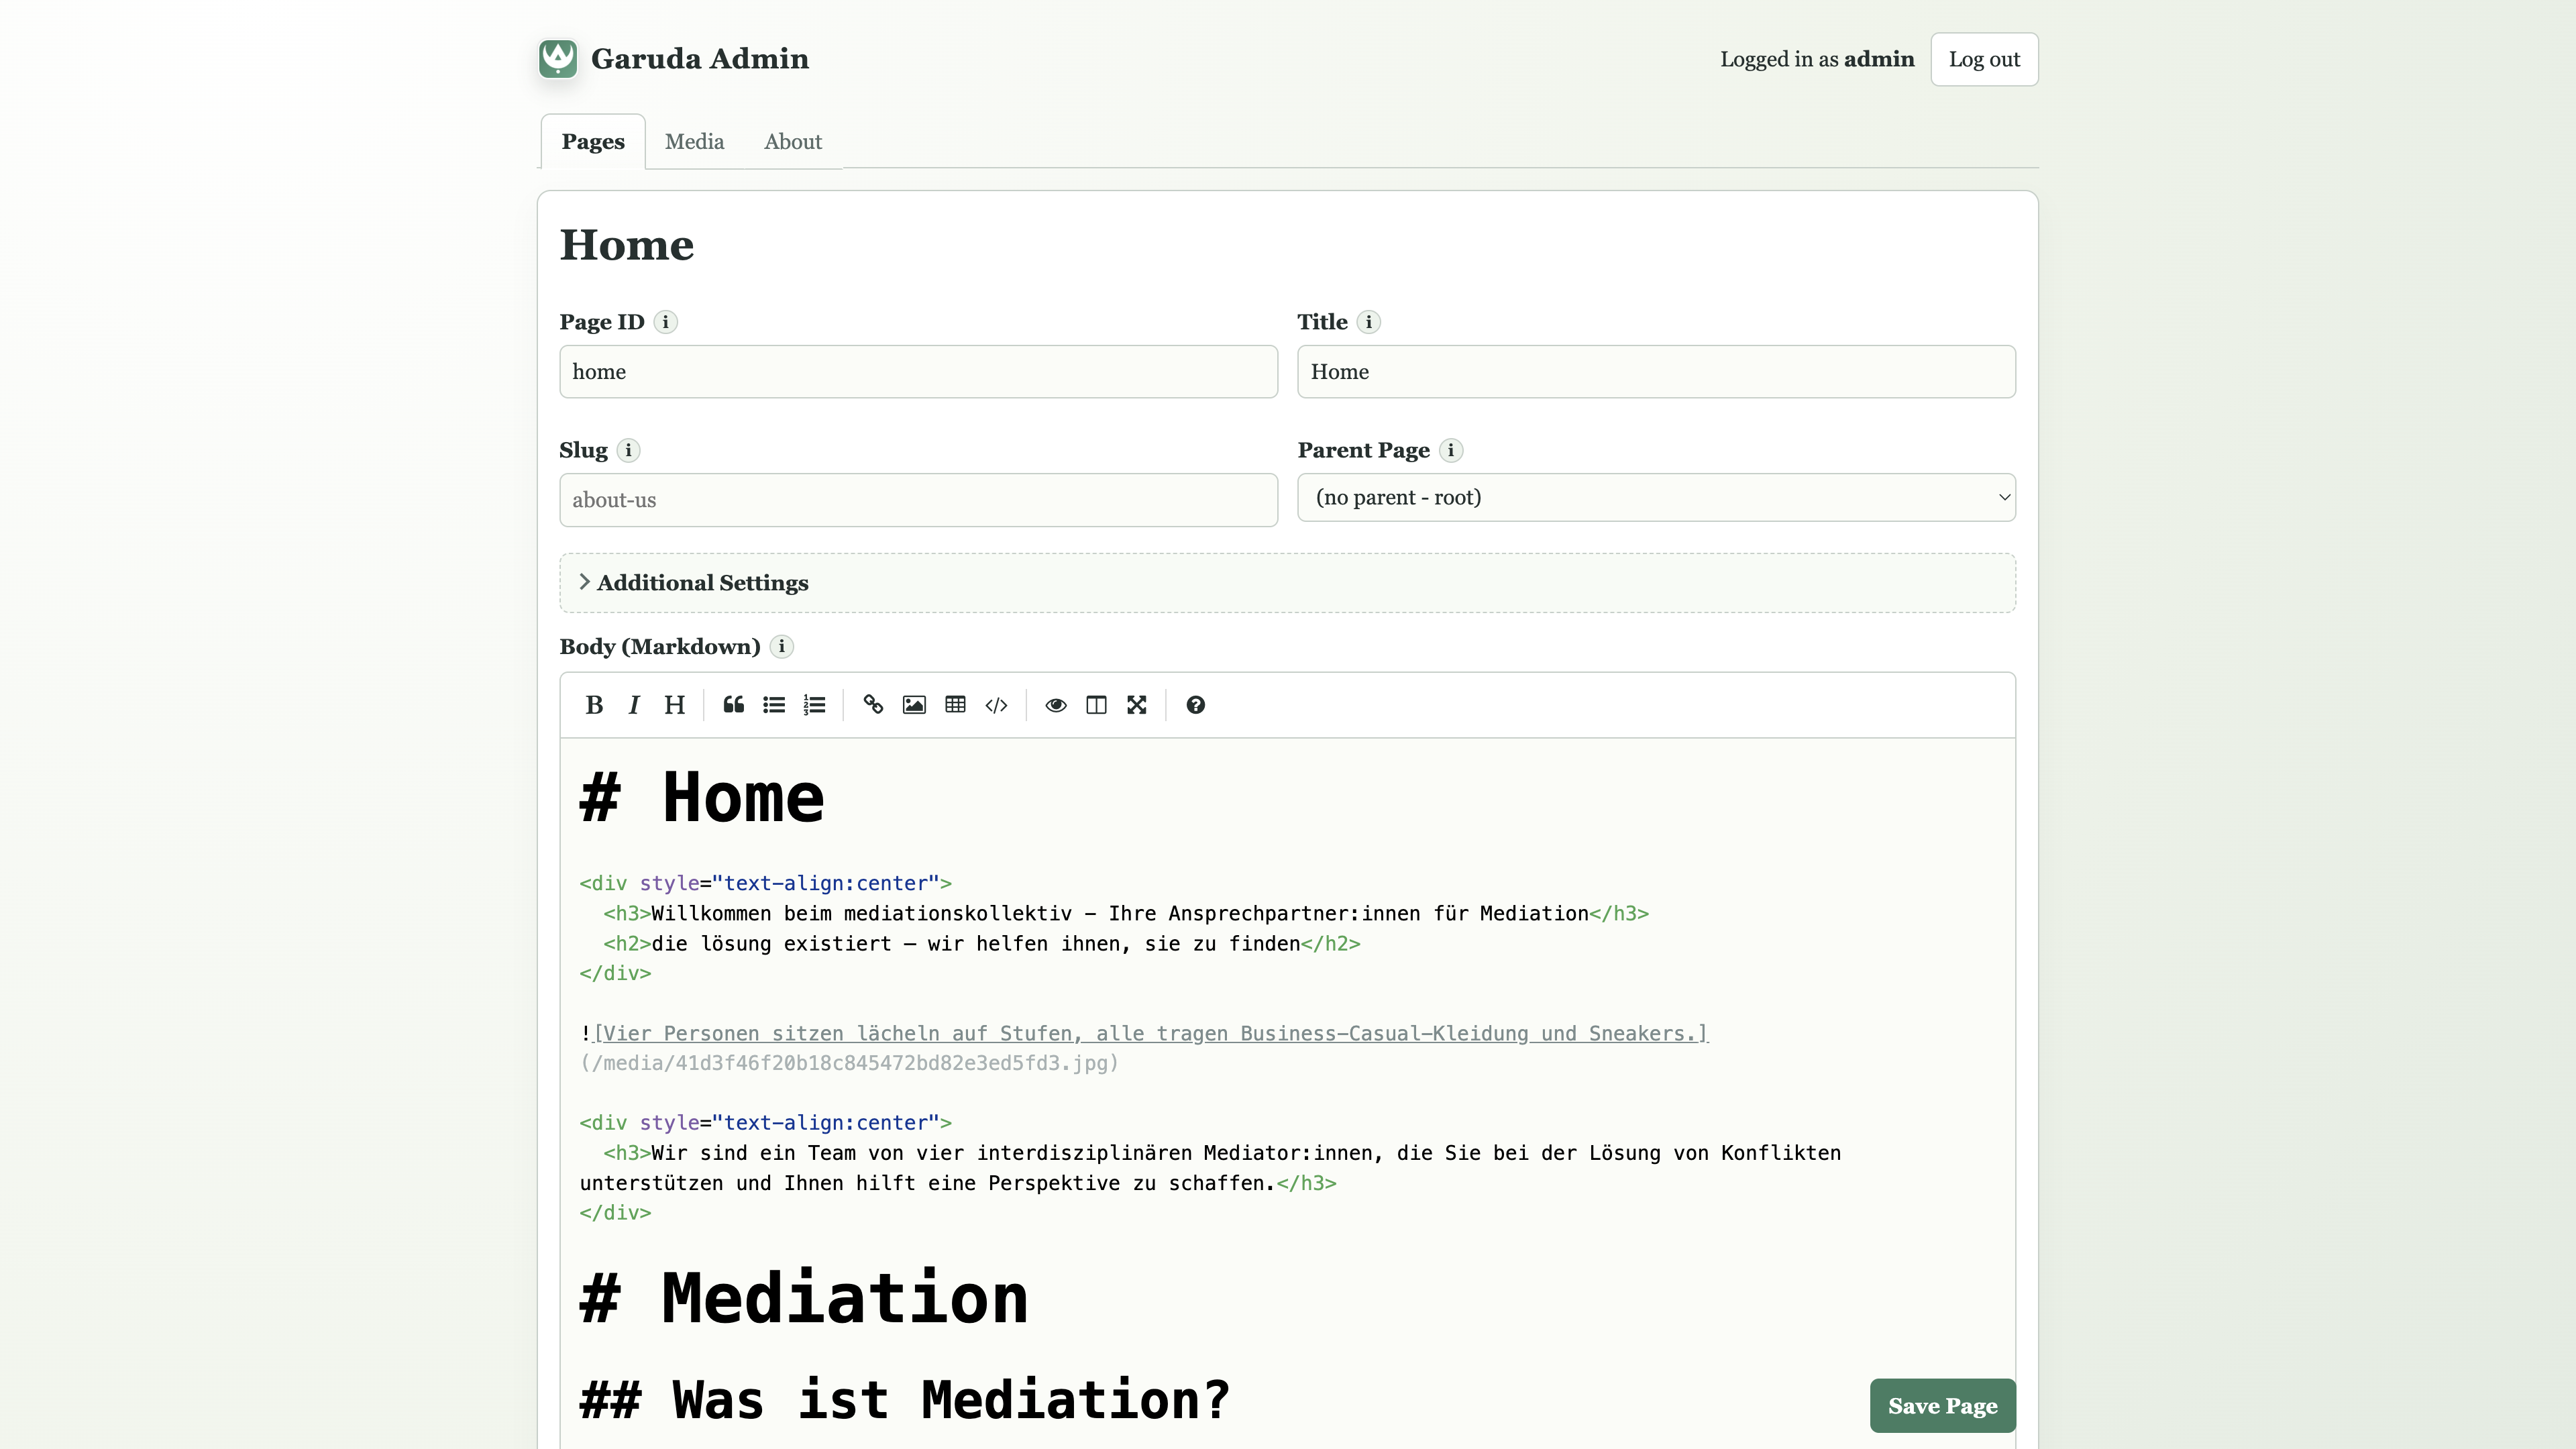
Task: Open the About tab
Action: pos(792,142)
